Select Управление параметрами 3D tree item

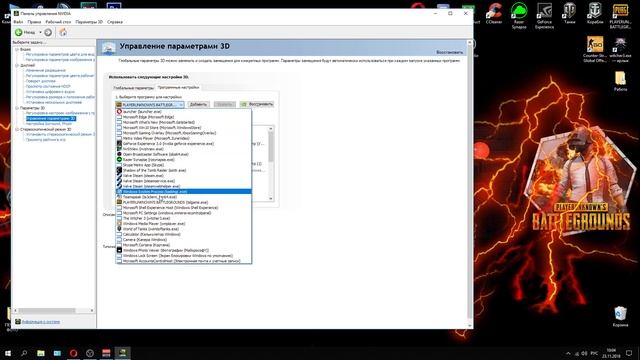[51, 118]
